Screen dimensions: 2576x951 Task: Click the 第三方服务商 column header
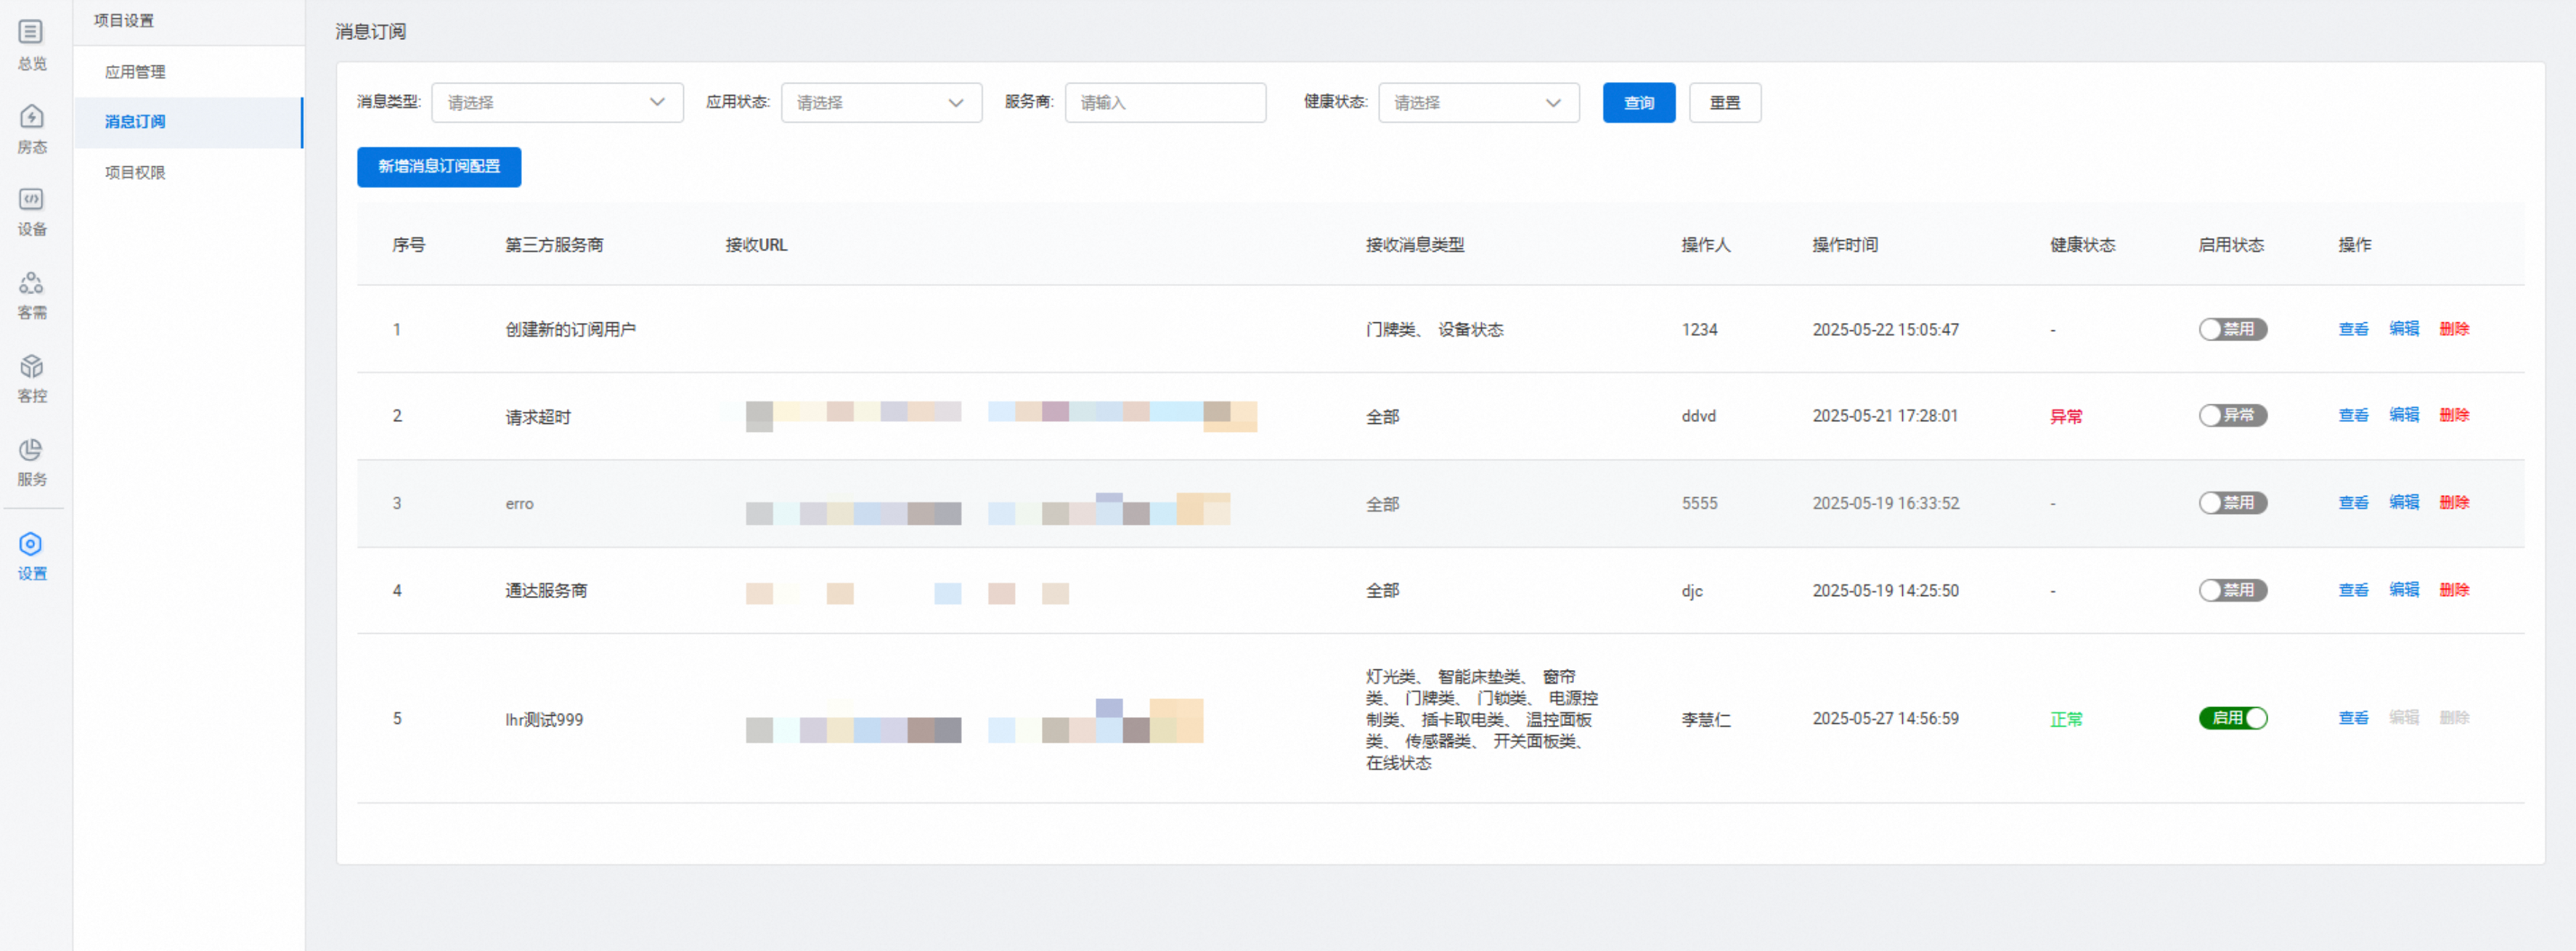coord(554,245)
